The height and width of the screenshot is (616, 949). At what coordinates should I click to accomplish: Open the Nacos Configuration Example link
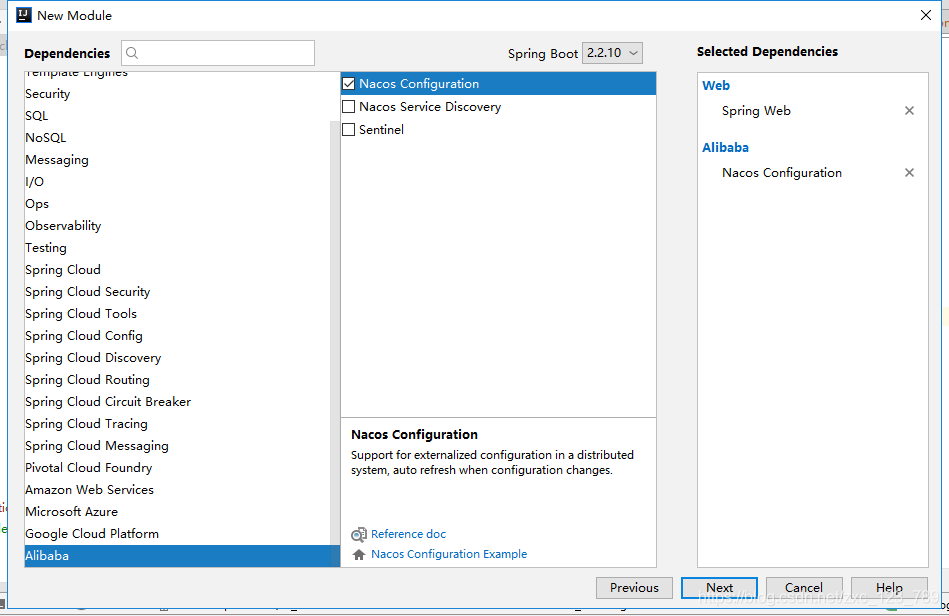point(449,554)
